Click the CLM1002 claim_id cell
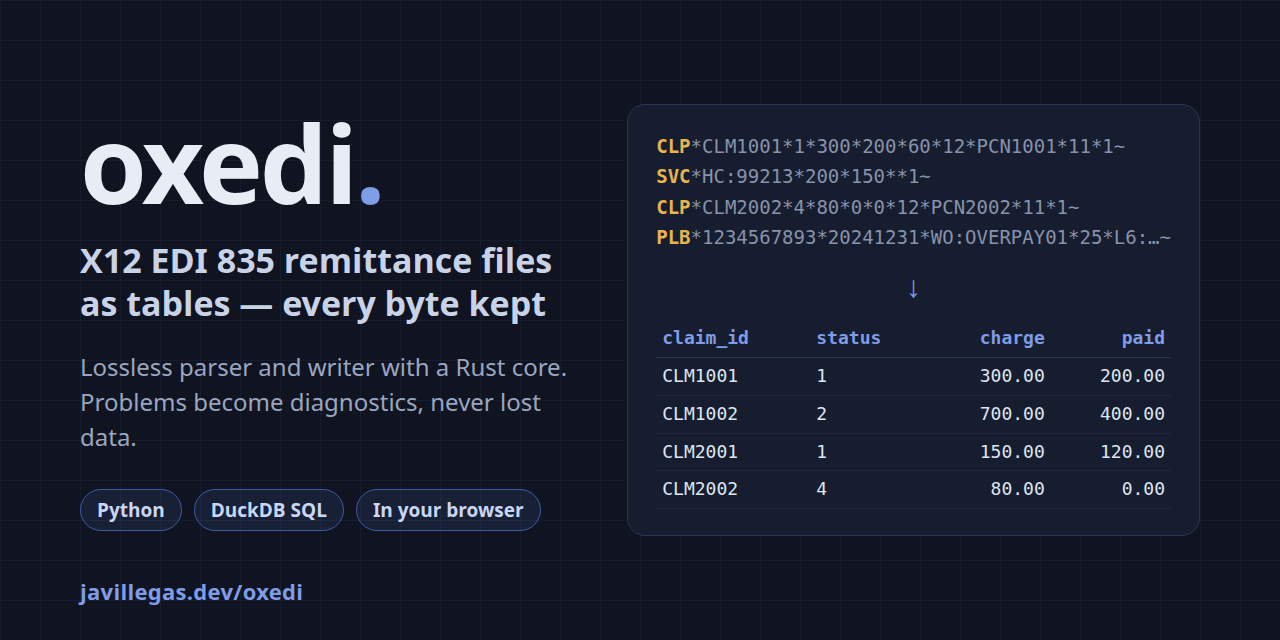The height and width of the screenshot is (640, 1280). point(700,414)
